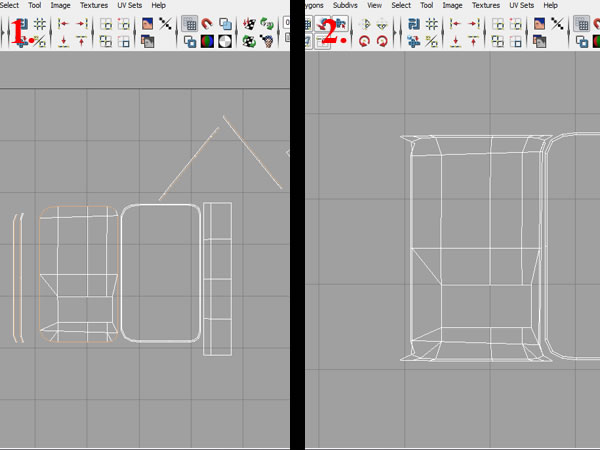Image resolution: width=600 pixels, height=450 pixels.
Task: Toggle filtered image display in right editor
Action: point(557,24)
